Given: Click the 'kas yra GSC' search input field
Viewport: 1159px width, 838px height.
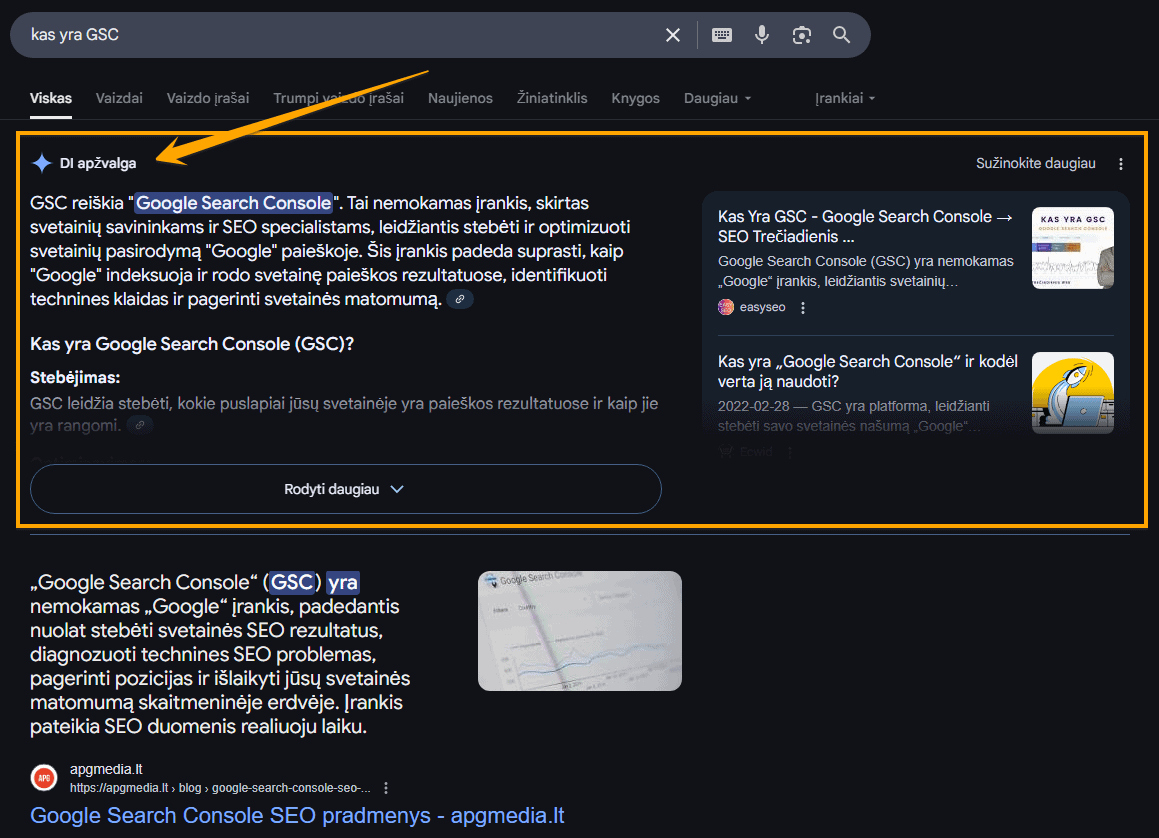Looking at the screenshot, I should (x=340, y=35).
